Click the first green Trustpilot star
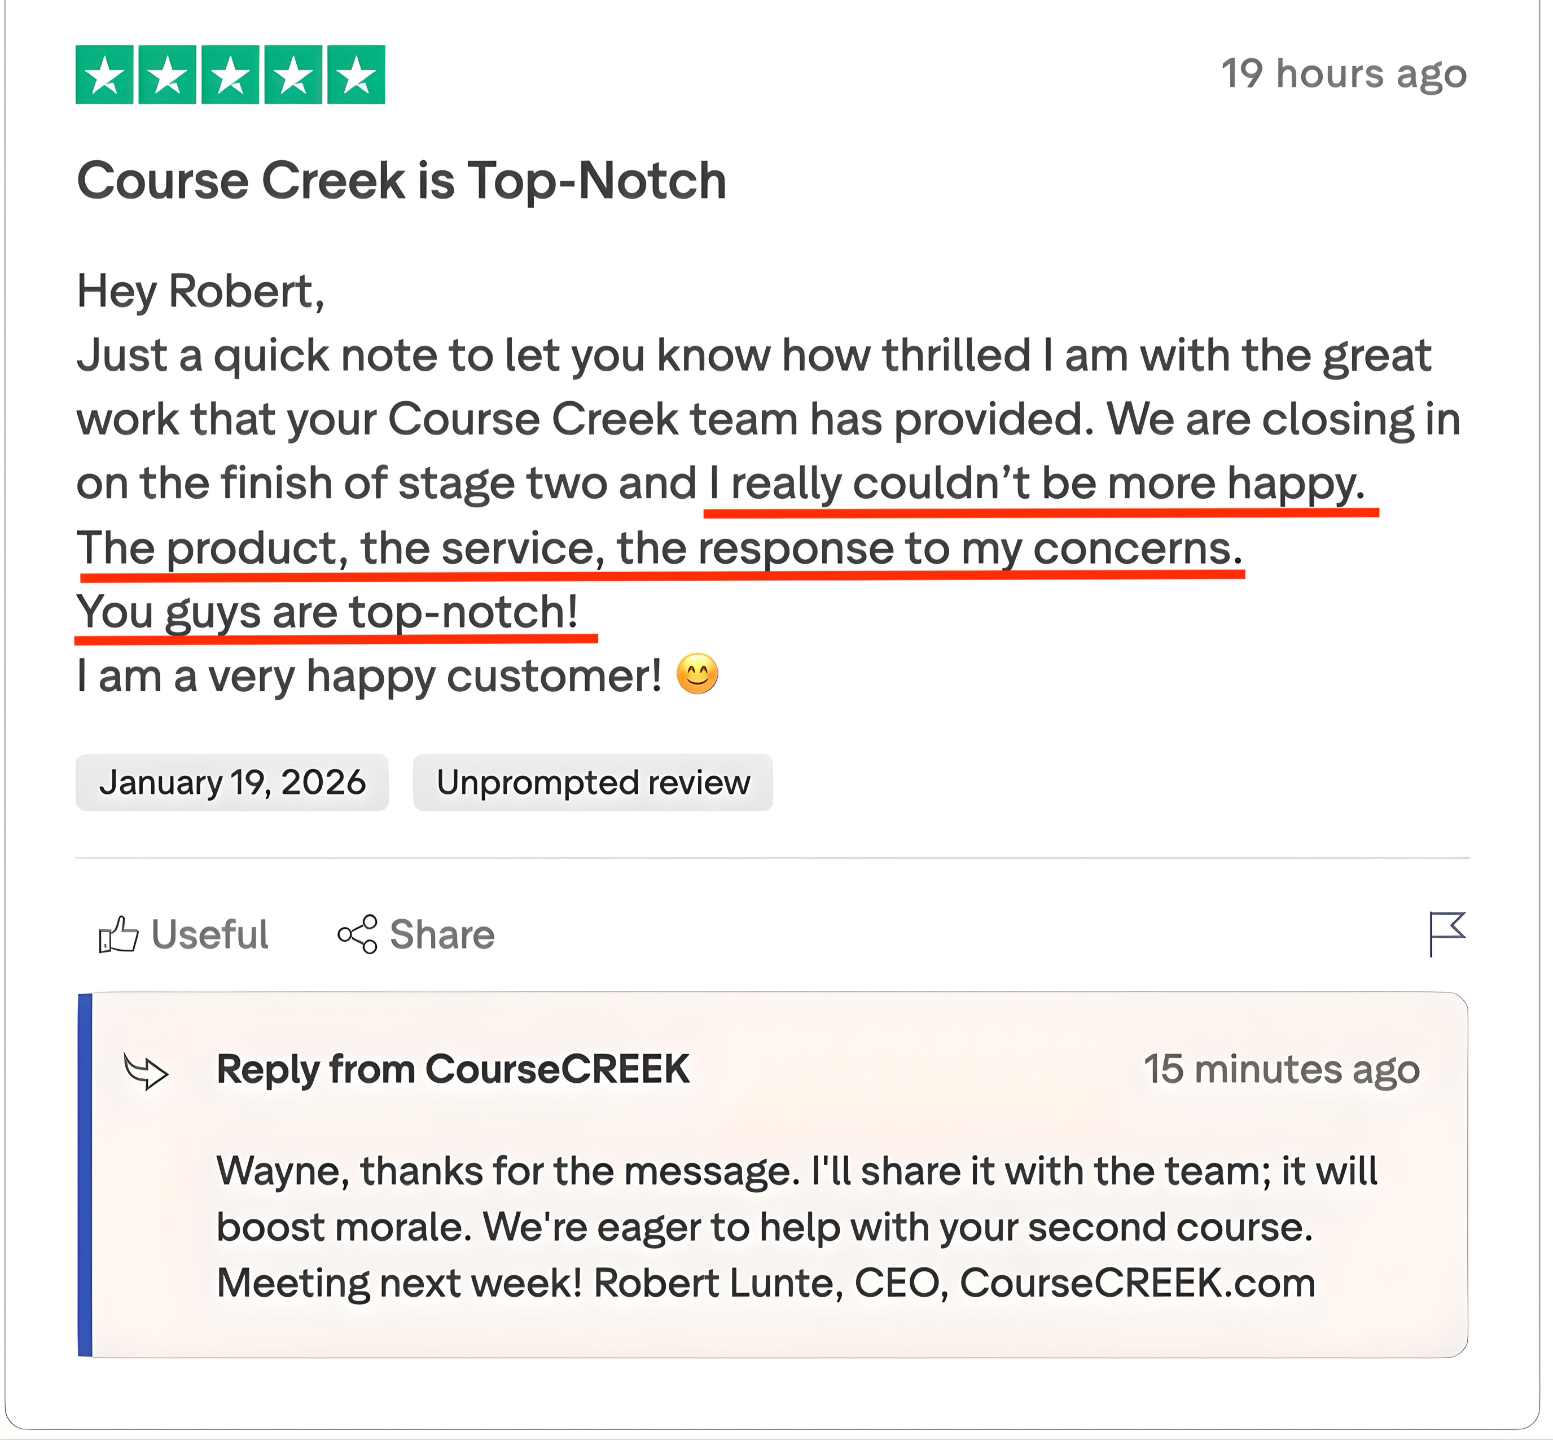The width and height of the screenshot is (1553, 1440). [x=107, y=74]
